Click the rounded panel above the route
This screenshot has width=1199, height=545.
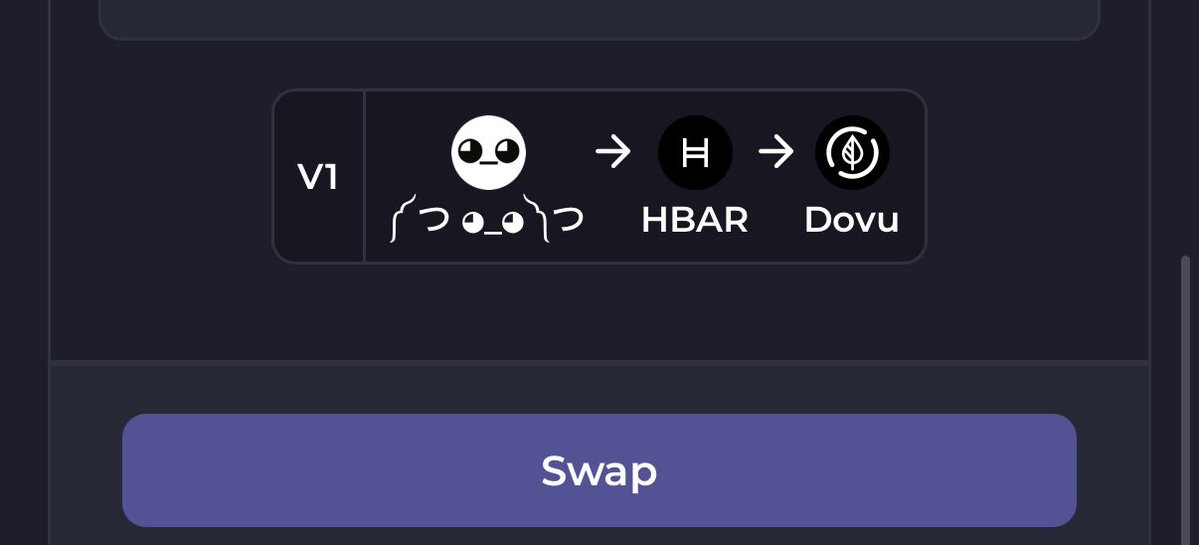(599, 19)
